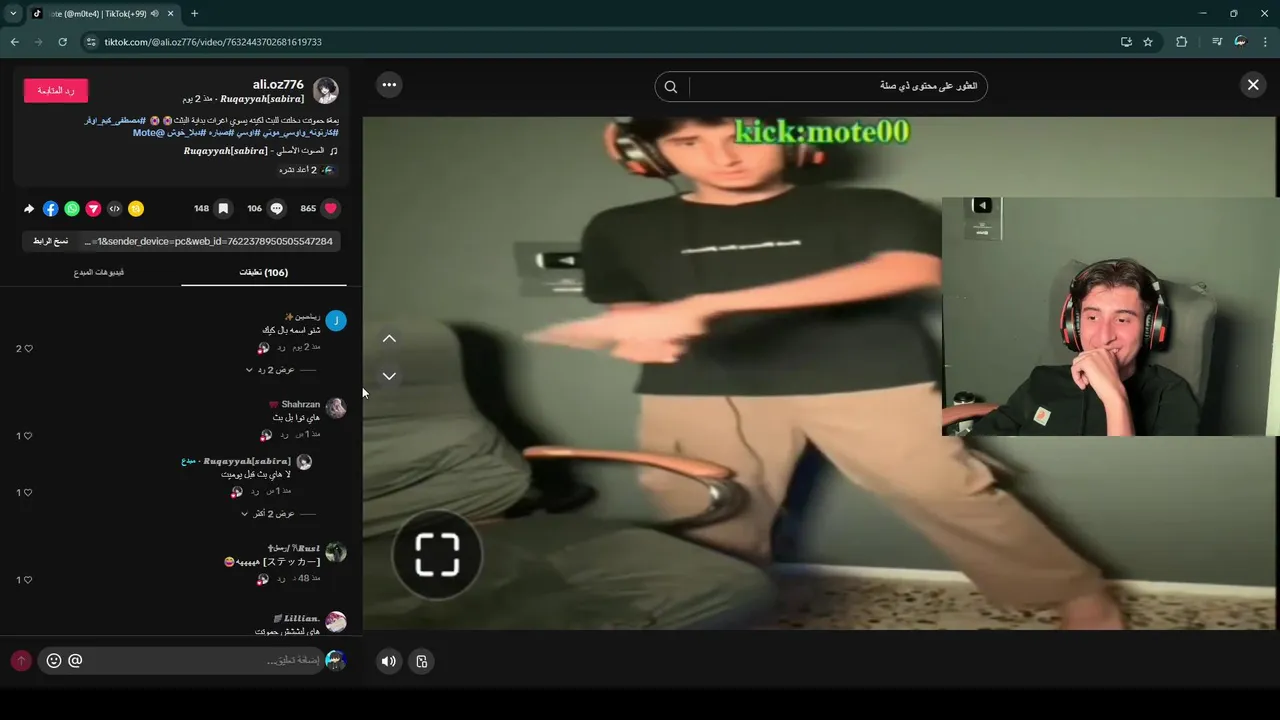Bookmark this page with star icon
This screenshot has height=720, width=1280.
[x=1148, y=42]
